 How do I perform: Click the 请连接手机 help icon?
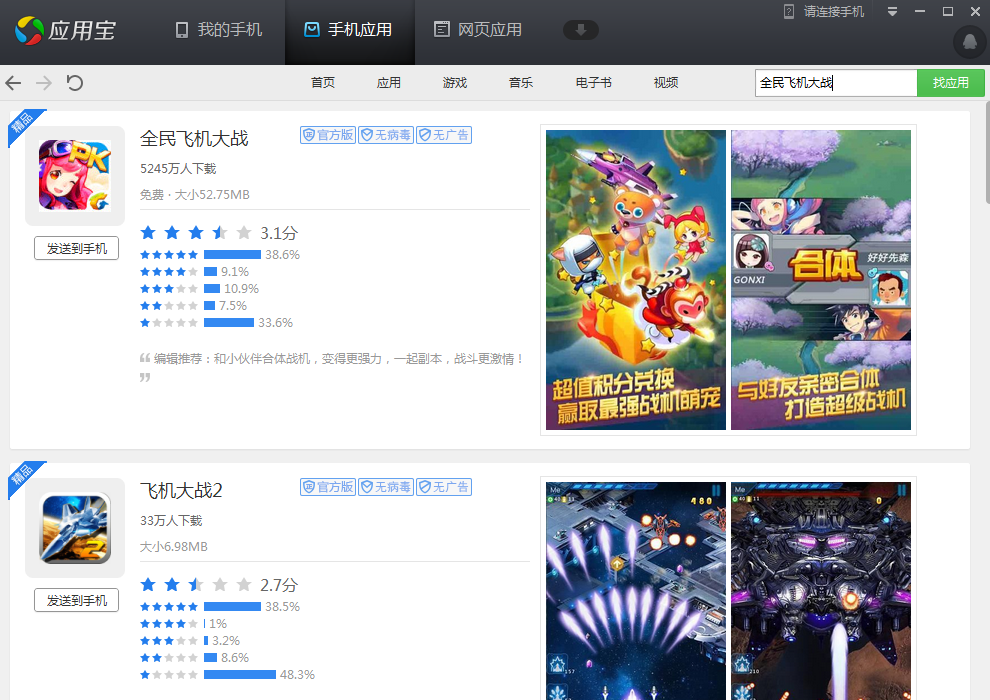tap(789, 11)
